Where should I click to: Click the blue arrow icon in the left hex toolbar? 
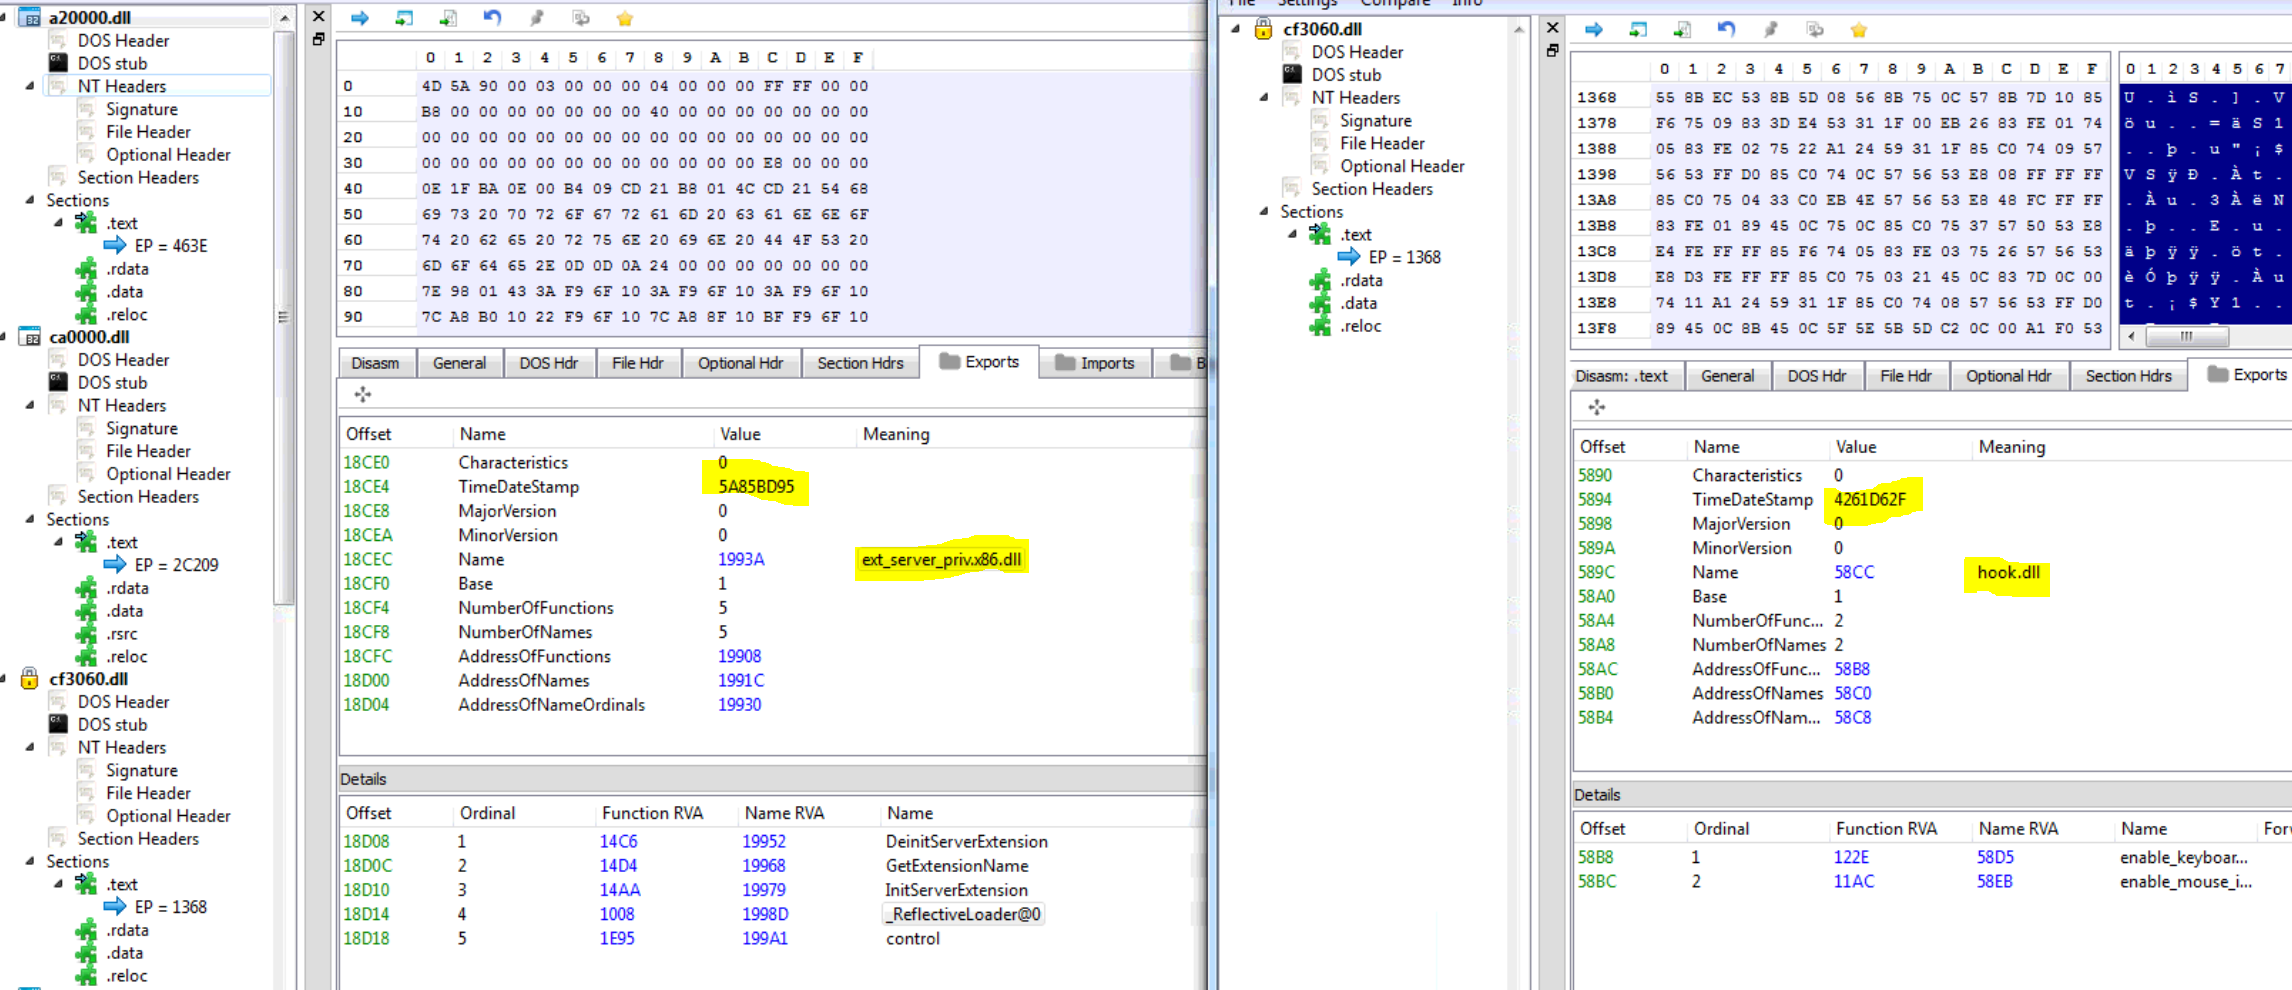(360, 18)
